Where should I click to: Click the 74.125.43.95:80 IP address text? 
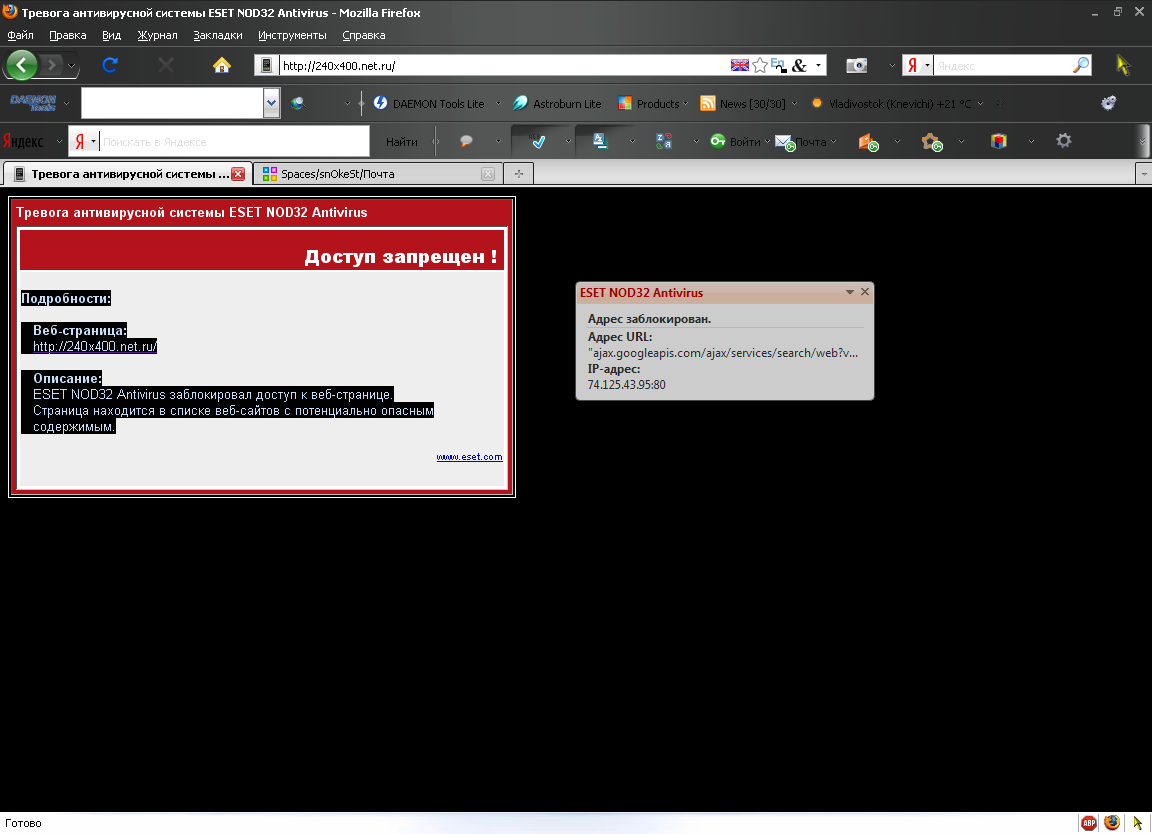[x=627, y=385]
